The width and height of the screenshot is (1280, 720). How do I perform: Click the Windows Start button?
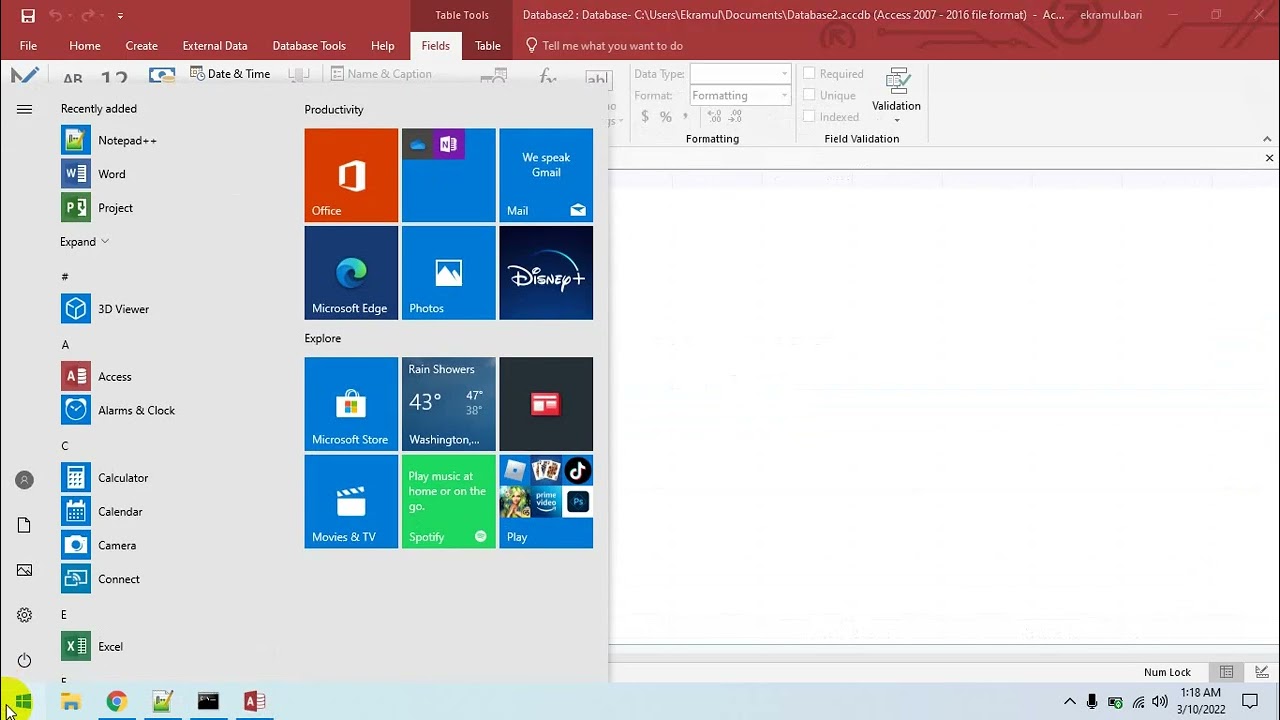click(22, 702)
